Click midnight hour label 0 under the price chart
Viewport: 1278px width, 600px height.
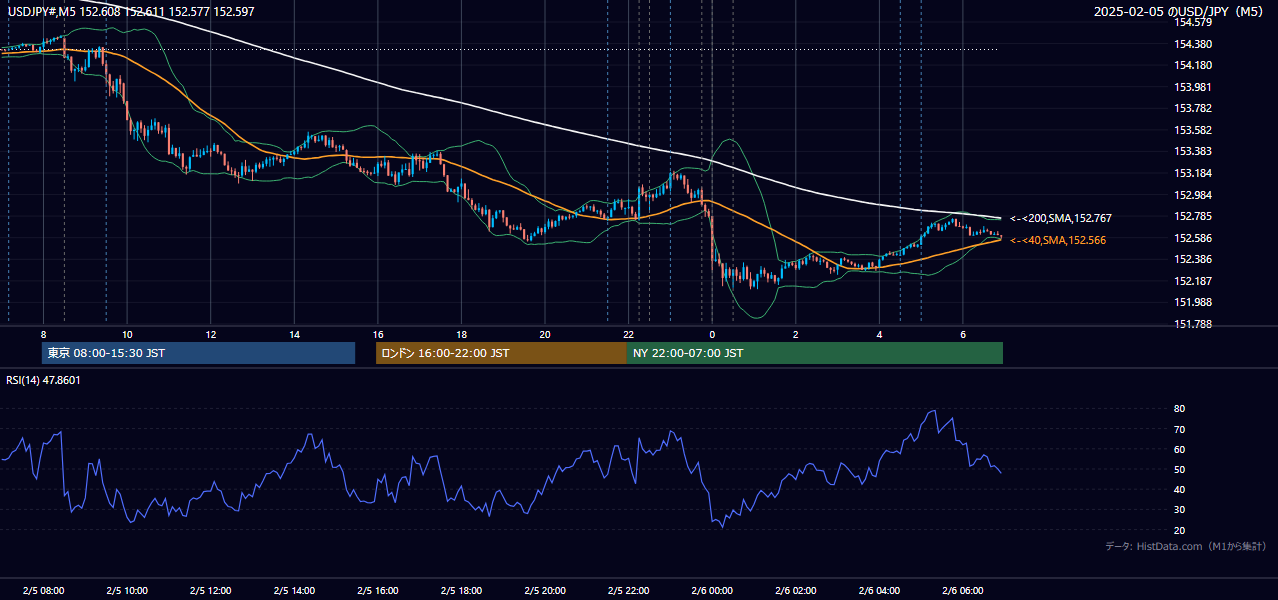click(711, 334)
